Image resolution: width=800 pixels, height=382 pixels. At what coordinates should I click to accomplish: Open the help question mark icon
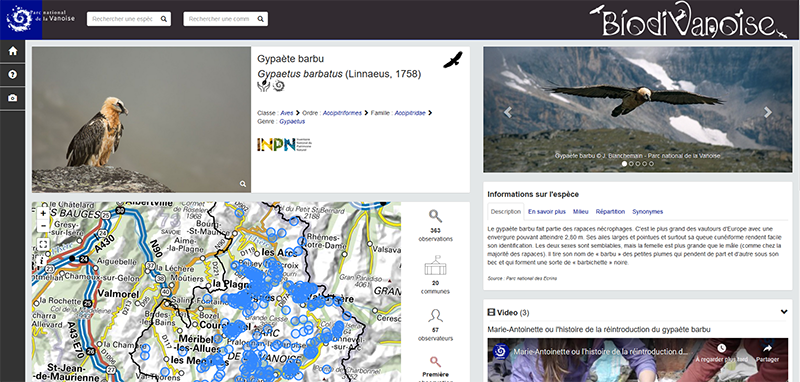pyautogui.click(x=13, y=74)
